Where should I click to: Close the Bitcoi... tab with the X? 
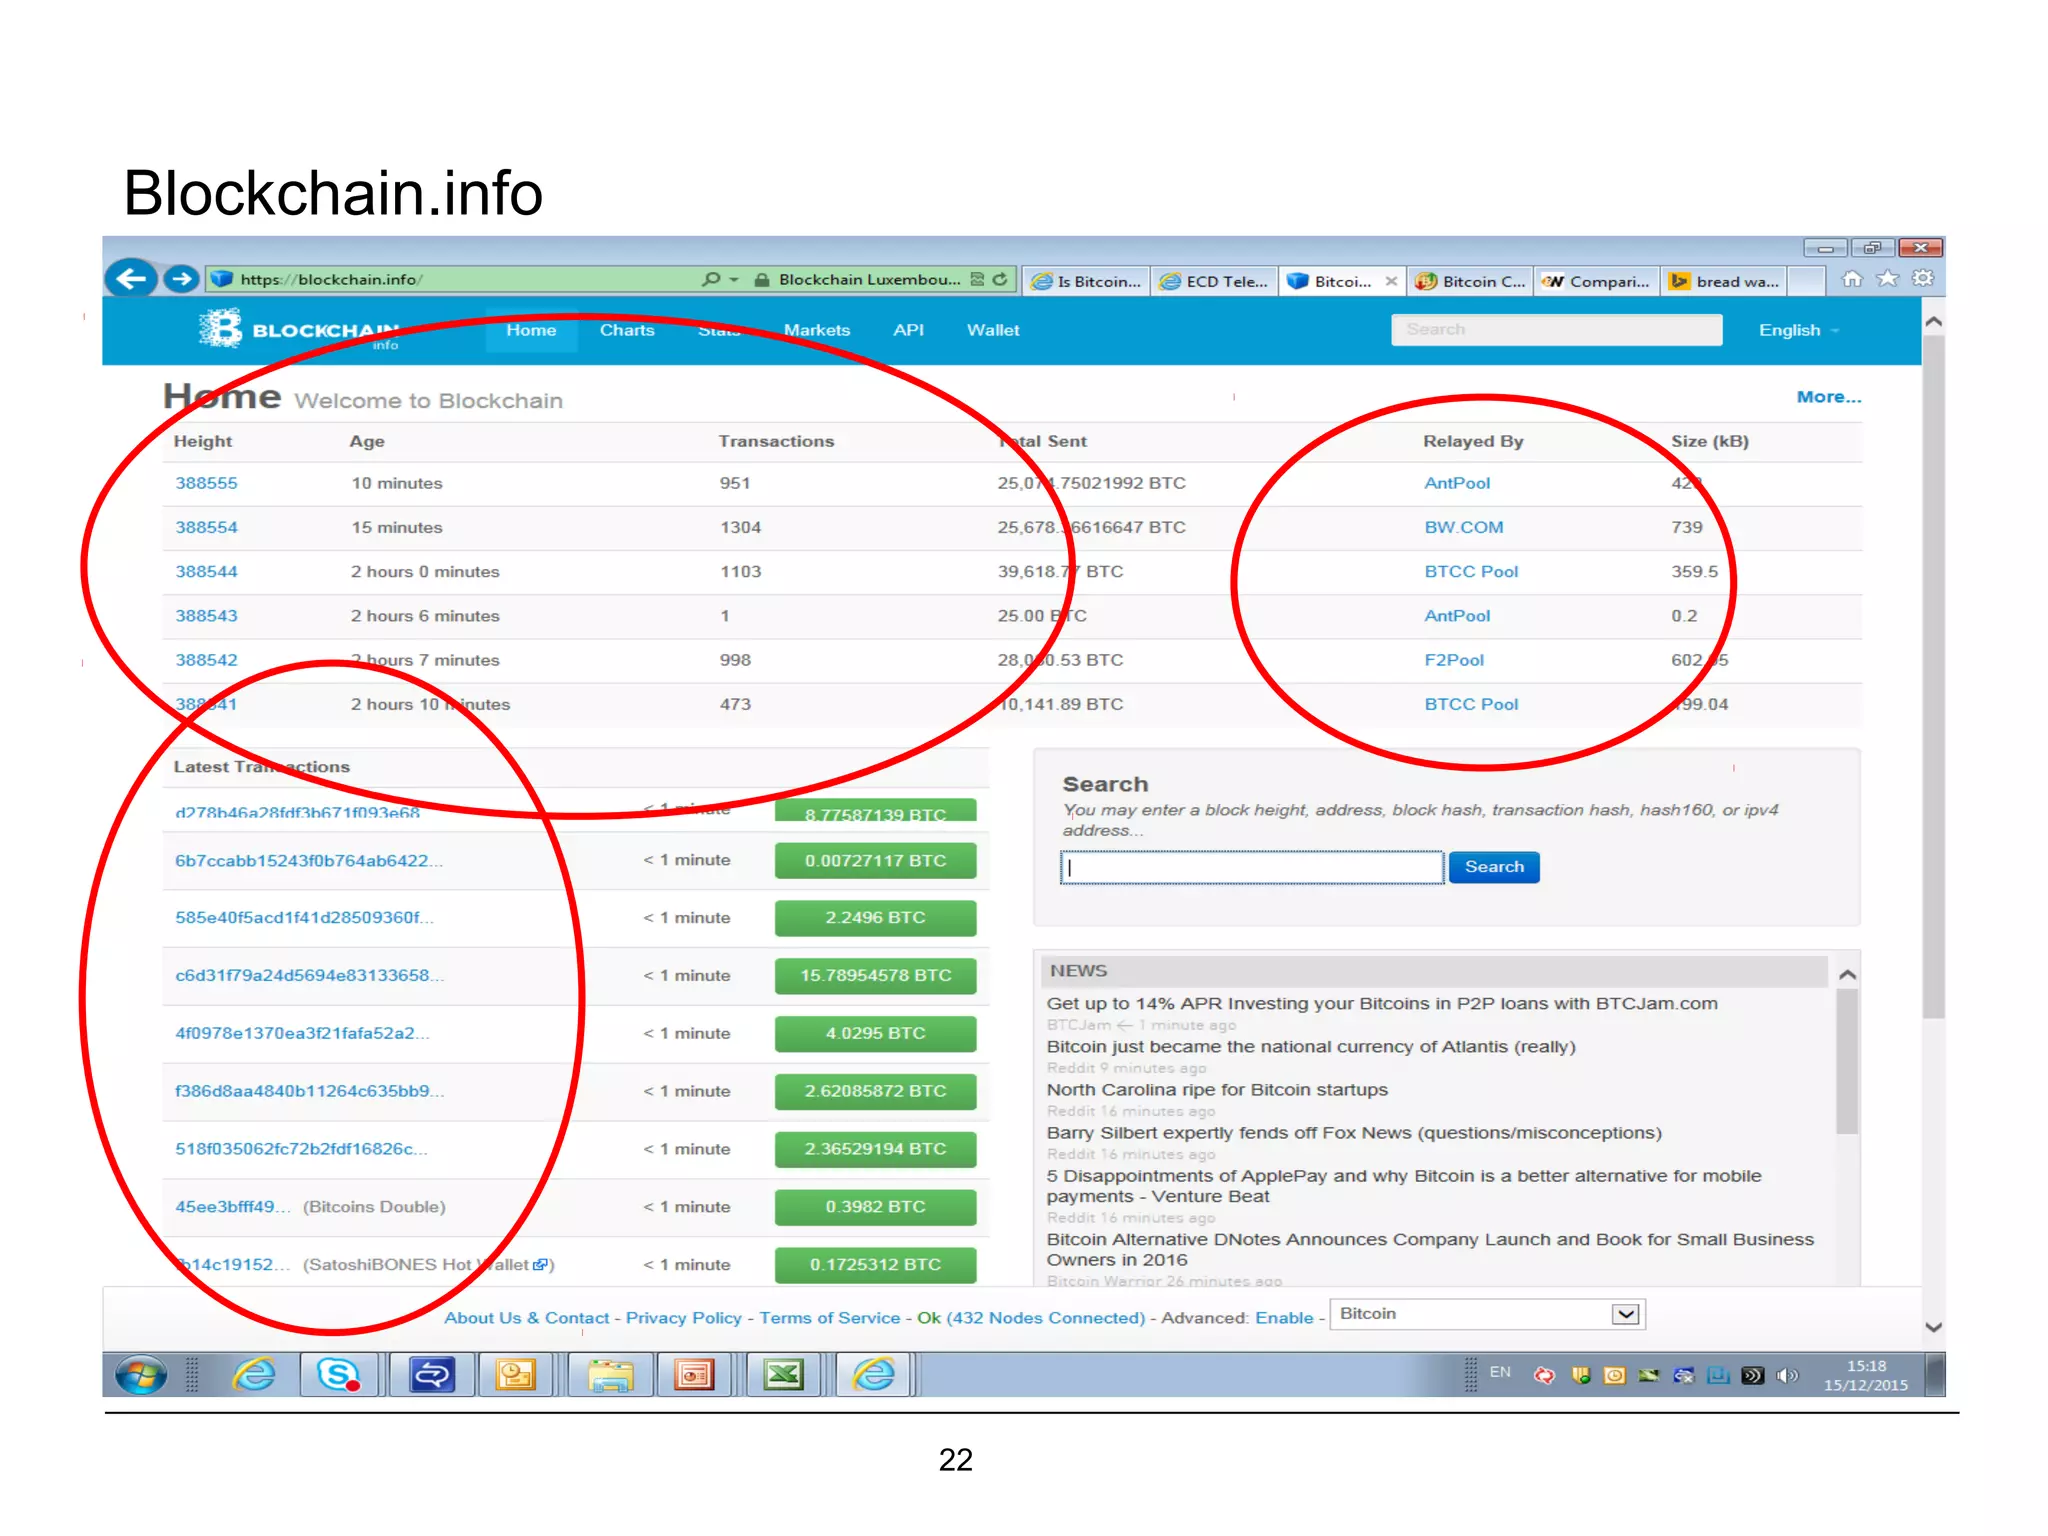(x=1391, y=281)
